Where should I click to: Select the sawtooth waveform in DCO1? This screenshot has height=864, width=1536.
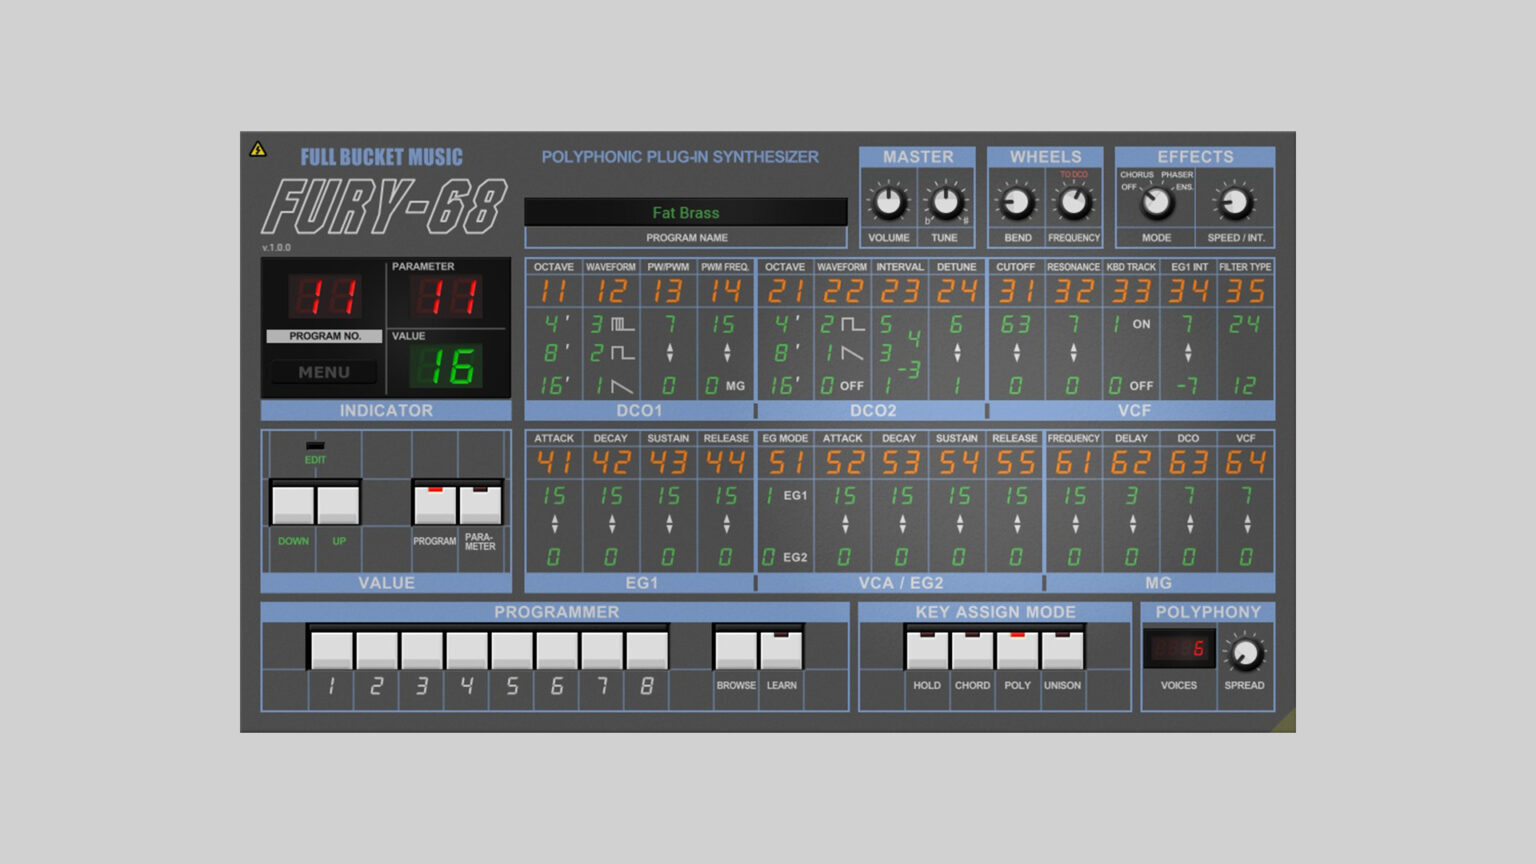(x=613, y=384)
